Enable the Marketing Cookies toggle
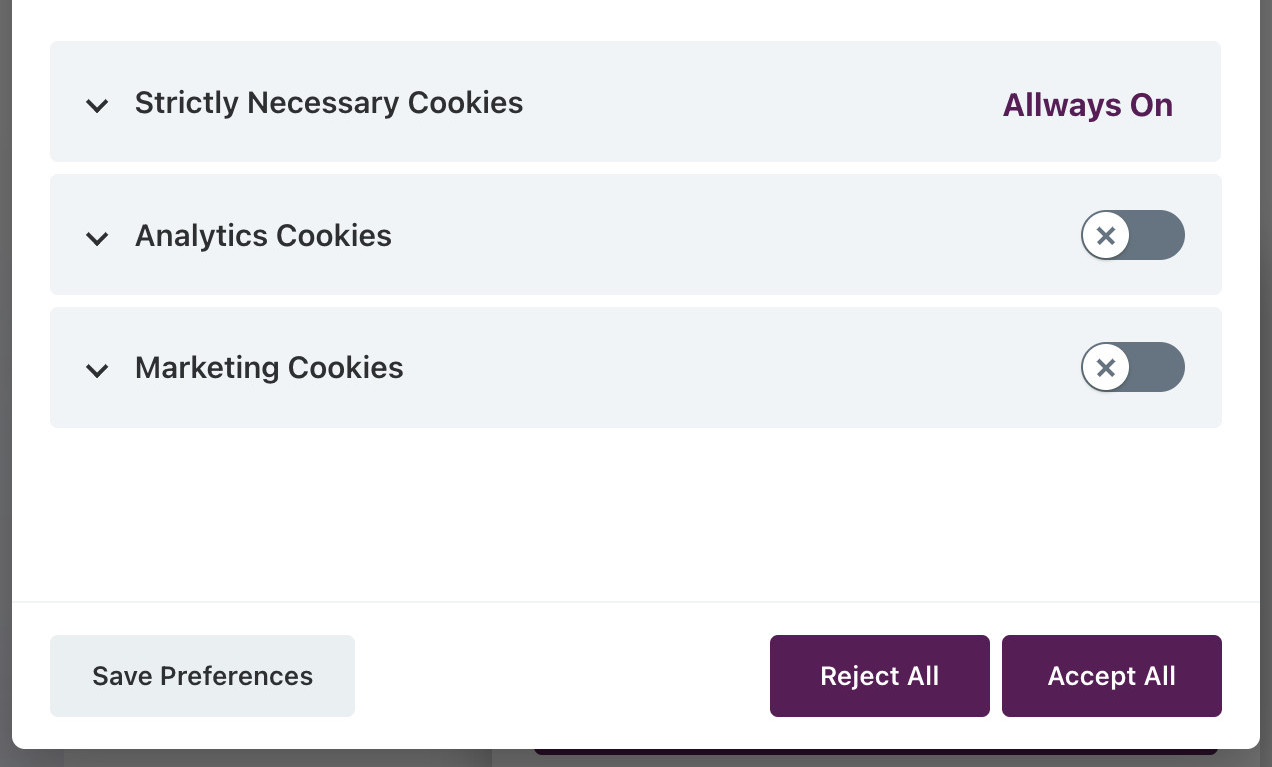This screenshot has height=767, width=1272. point(1132,367)
